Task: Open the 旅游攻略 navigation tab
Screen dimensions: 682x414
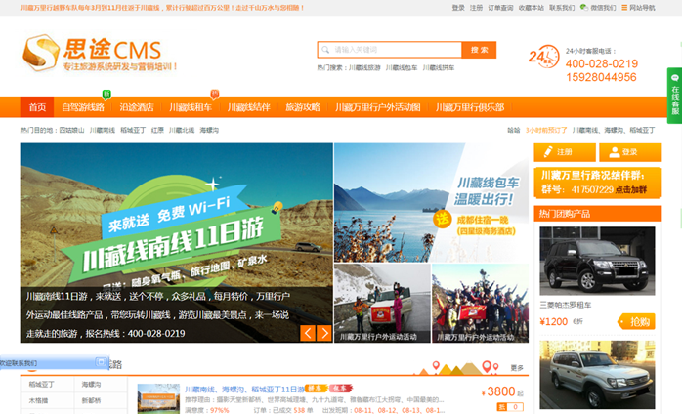Action: 302,107
